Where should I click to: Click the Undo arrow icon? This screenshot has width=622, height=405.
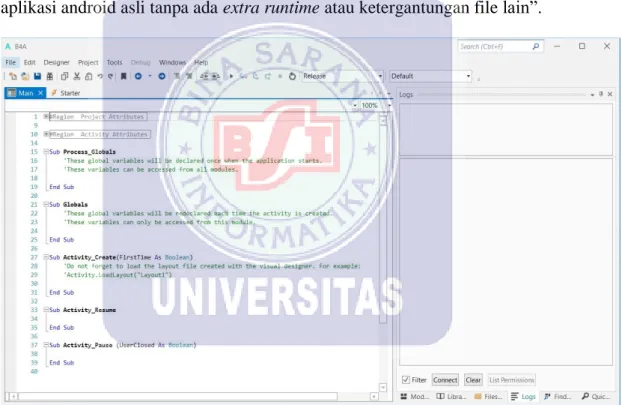pos(100,76)
